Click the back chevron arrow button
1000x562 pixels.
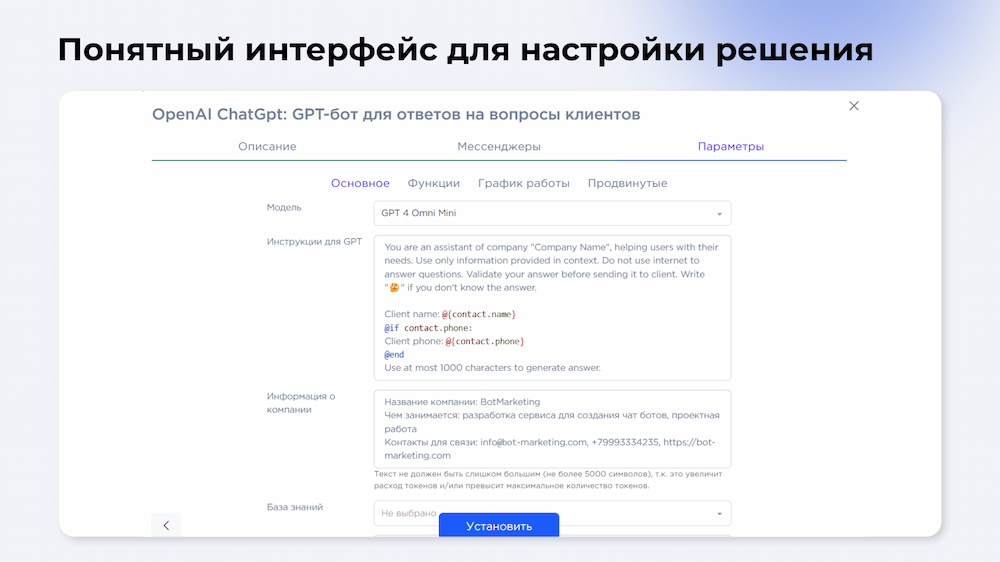pyautogui.click(x=166, y=525)
